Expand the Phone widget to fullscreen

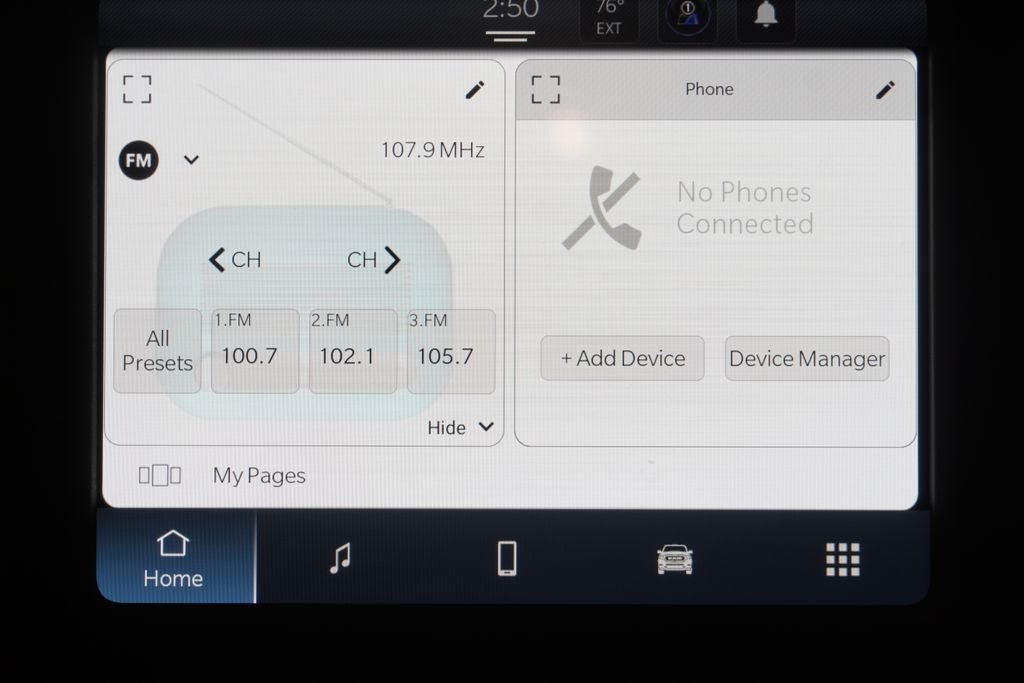coord(545,89)
